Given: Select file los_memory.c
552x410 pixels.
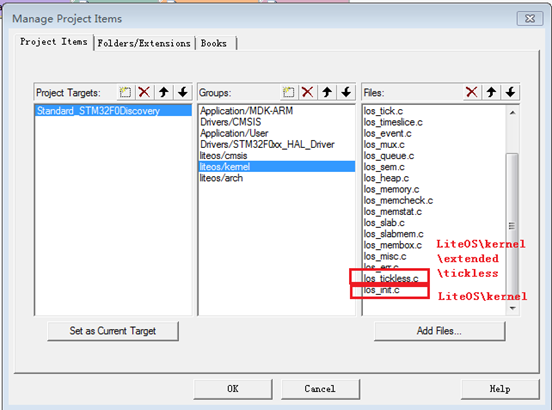Looking at the screenshot, I should pyautogui.click(x=391, y=189).
